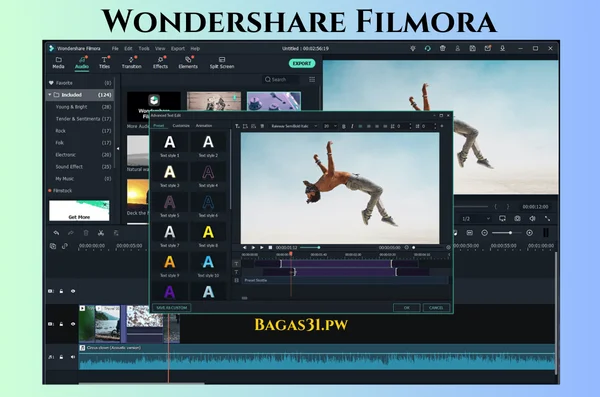Select the Preset tab in Advanced Text Edit
This screenshot has width=600, height=397.
158,126
